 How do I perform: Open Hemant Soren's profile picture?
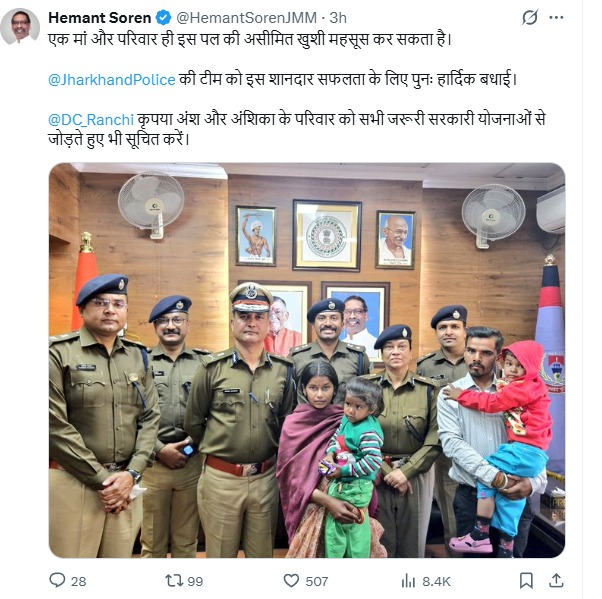tap(20, 27)
